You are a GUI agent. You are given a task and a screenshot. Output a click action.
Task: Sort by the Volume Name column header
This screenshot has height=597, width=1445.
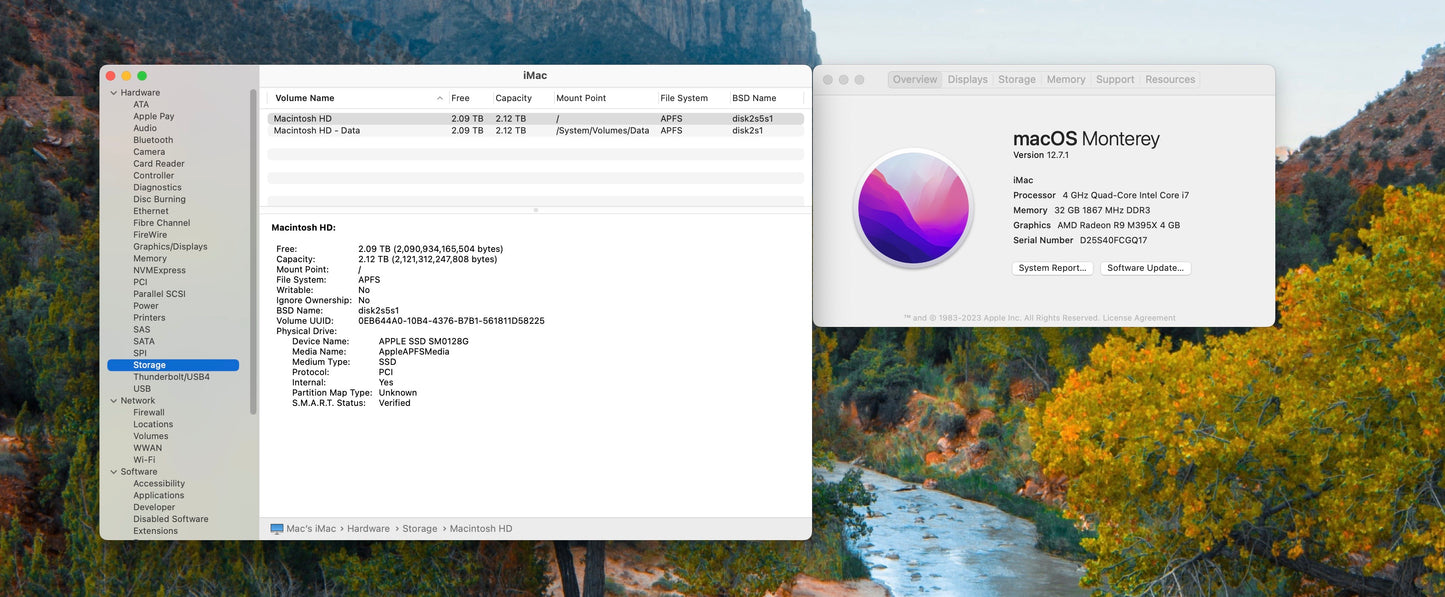pos(305,98)
